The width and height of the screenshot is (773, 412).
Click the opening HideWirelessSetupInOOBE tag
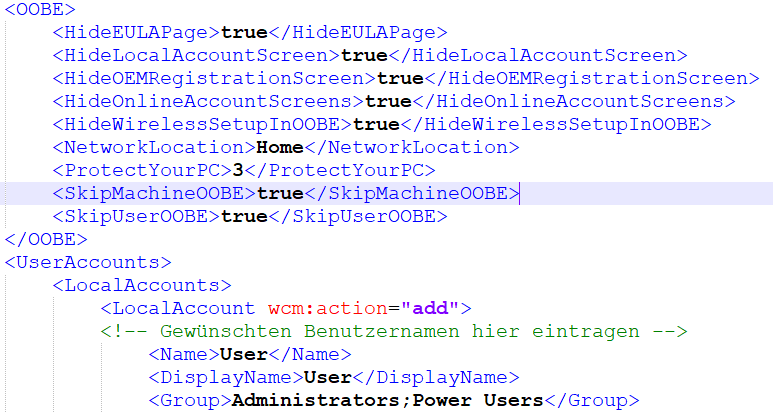point(203,124)
